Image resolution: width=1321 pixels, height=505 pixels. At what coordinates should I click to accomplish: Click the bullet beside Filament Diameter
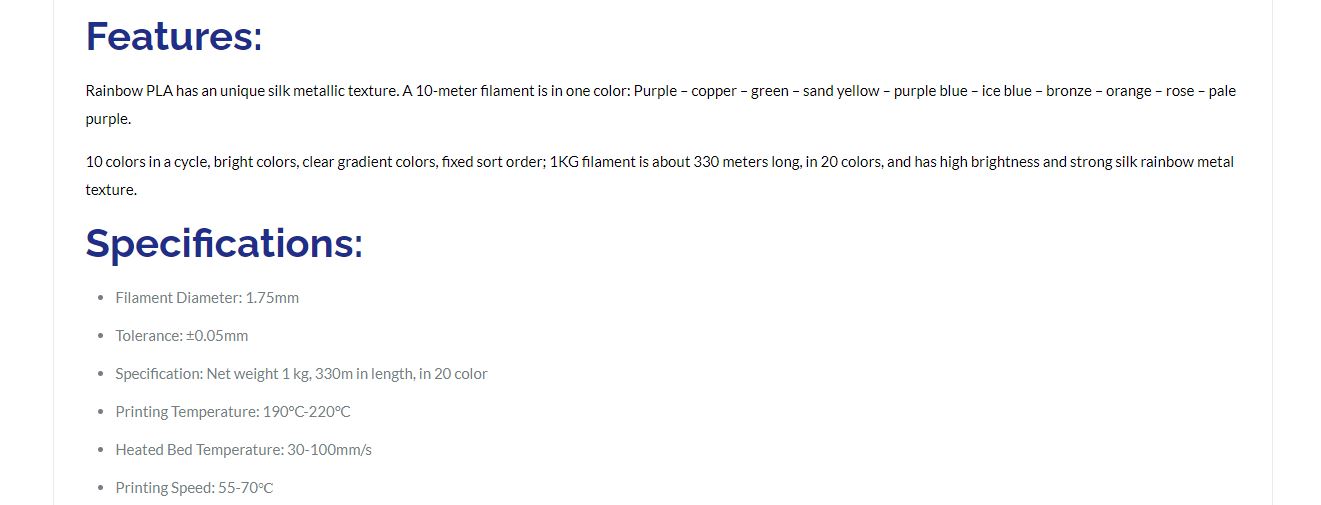(x=100, y=298)
